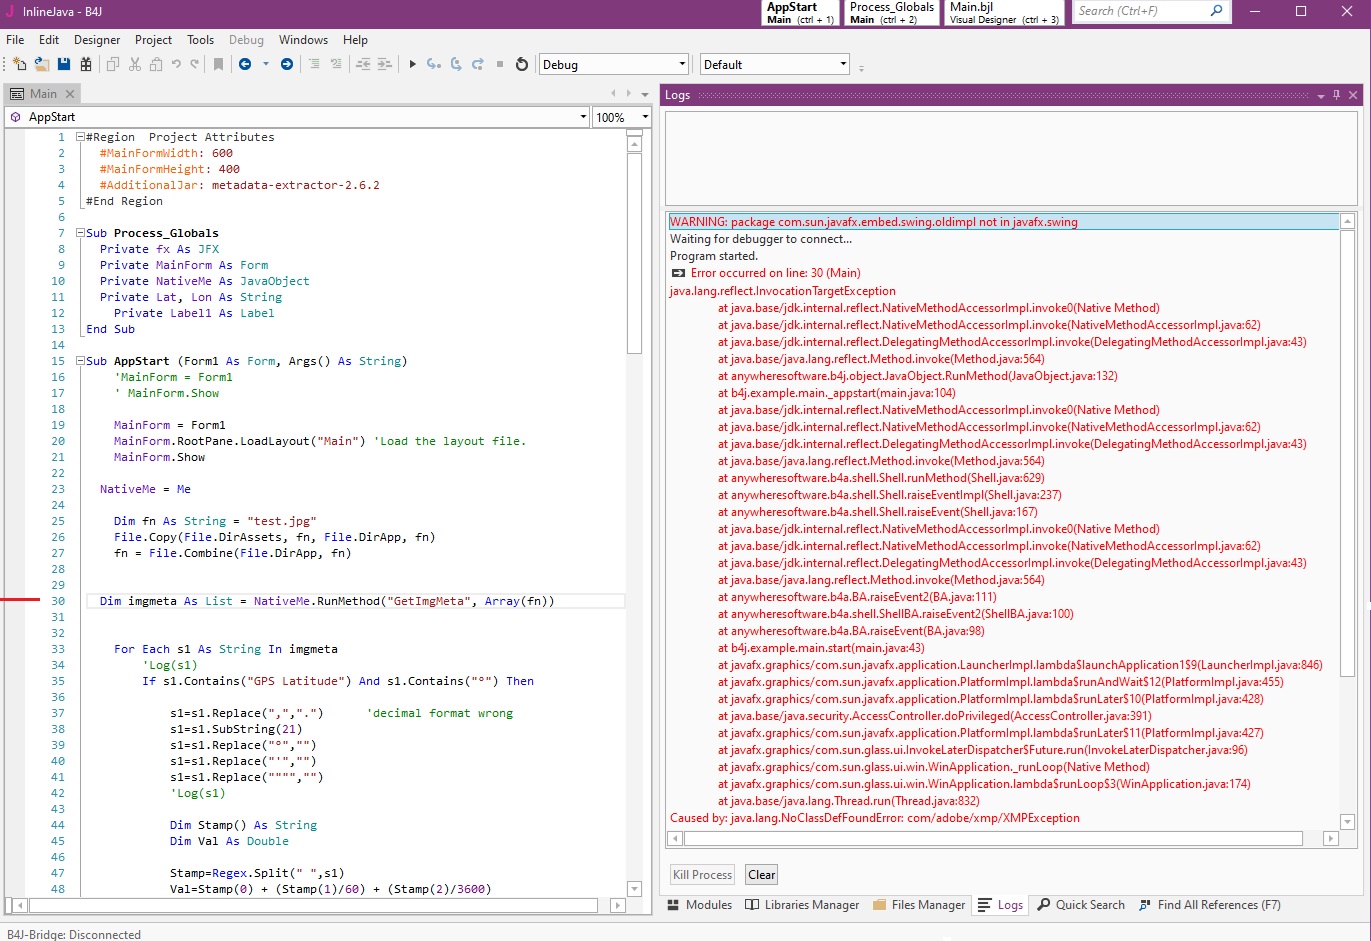Open the 100% zoom level dropdown
Viewport: 1371px width, 941px height.
(x=644, y=117)
